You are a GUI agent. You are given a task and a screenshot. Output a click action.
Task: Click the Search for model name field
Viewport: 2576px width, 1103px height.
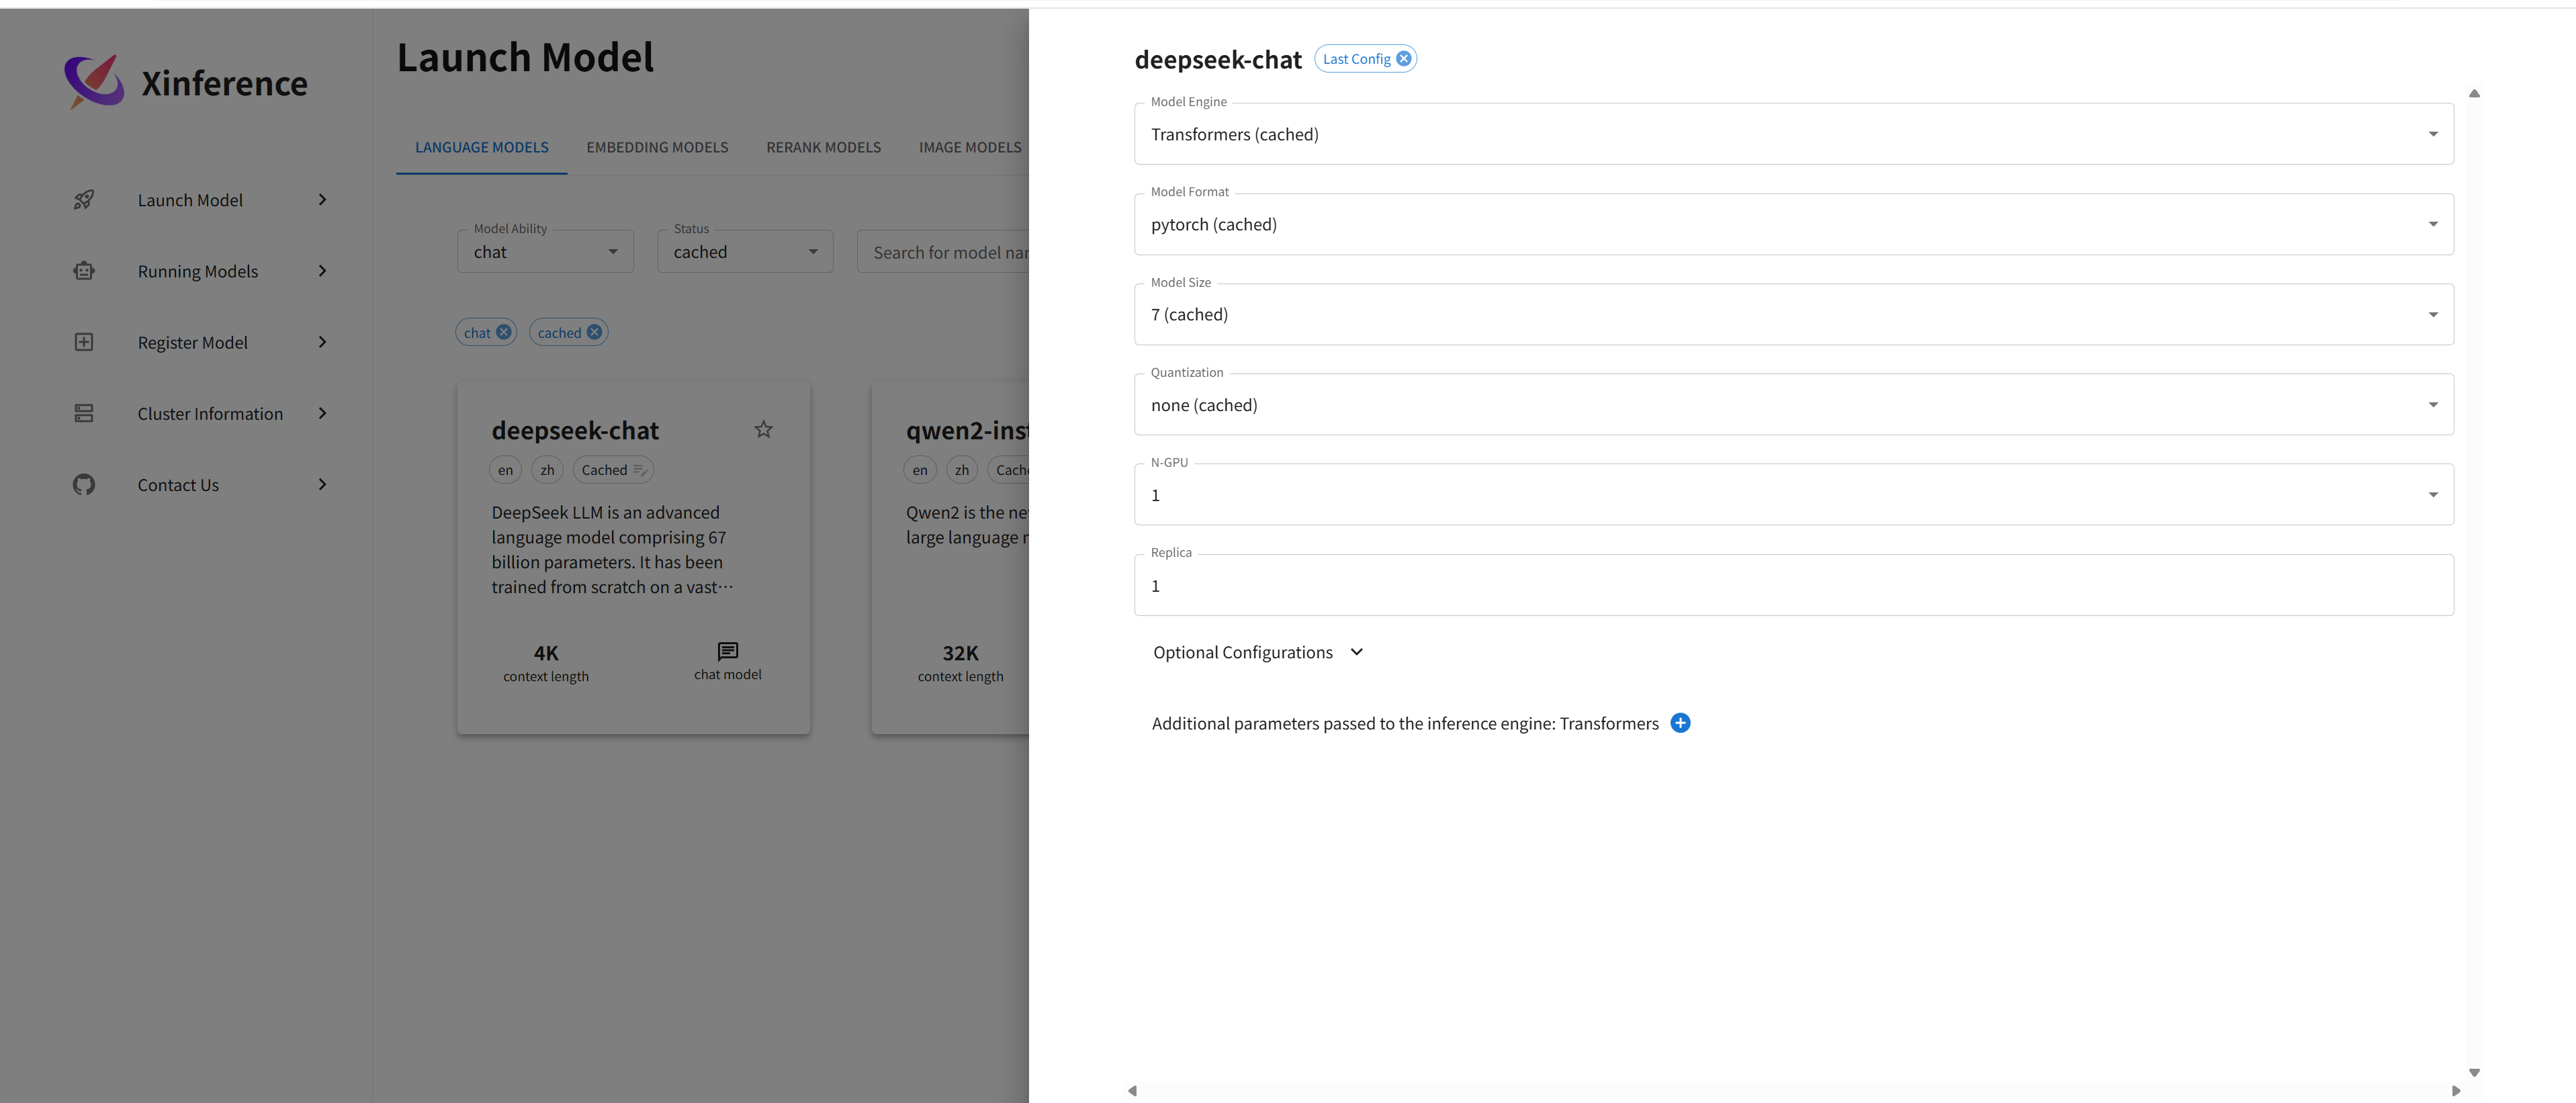click(943, 252)
